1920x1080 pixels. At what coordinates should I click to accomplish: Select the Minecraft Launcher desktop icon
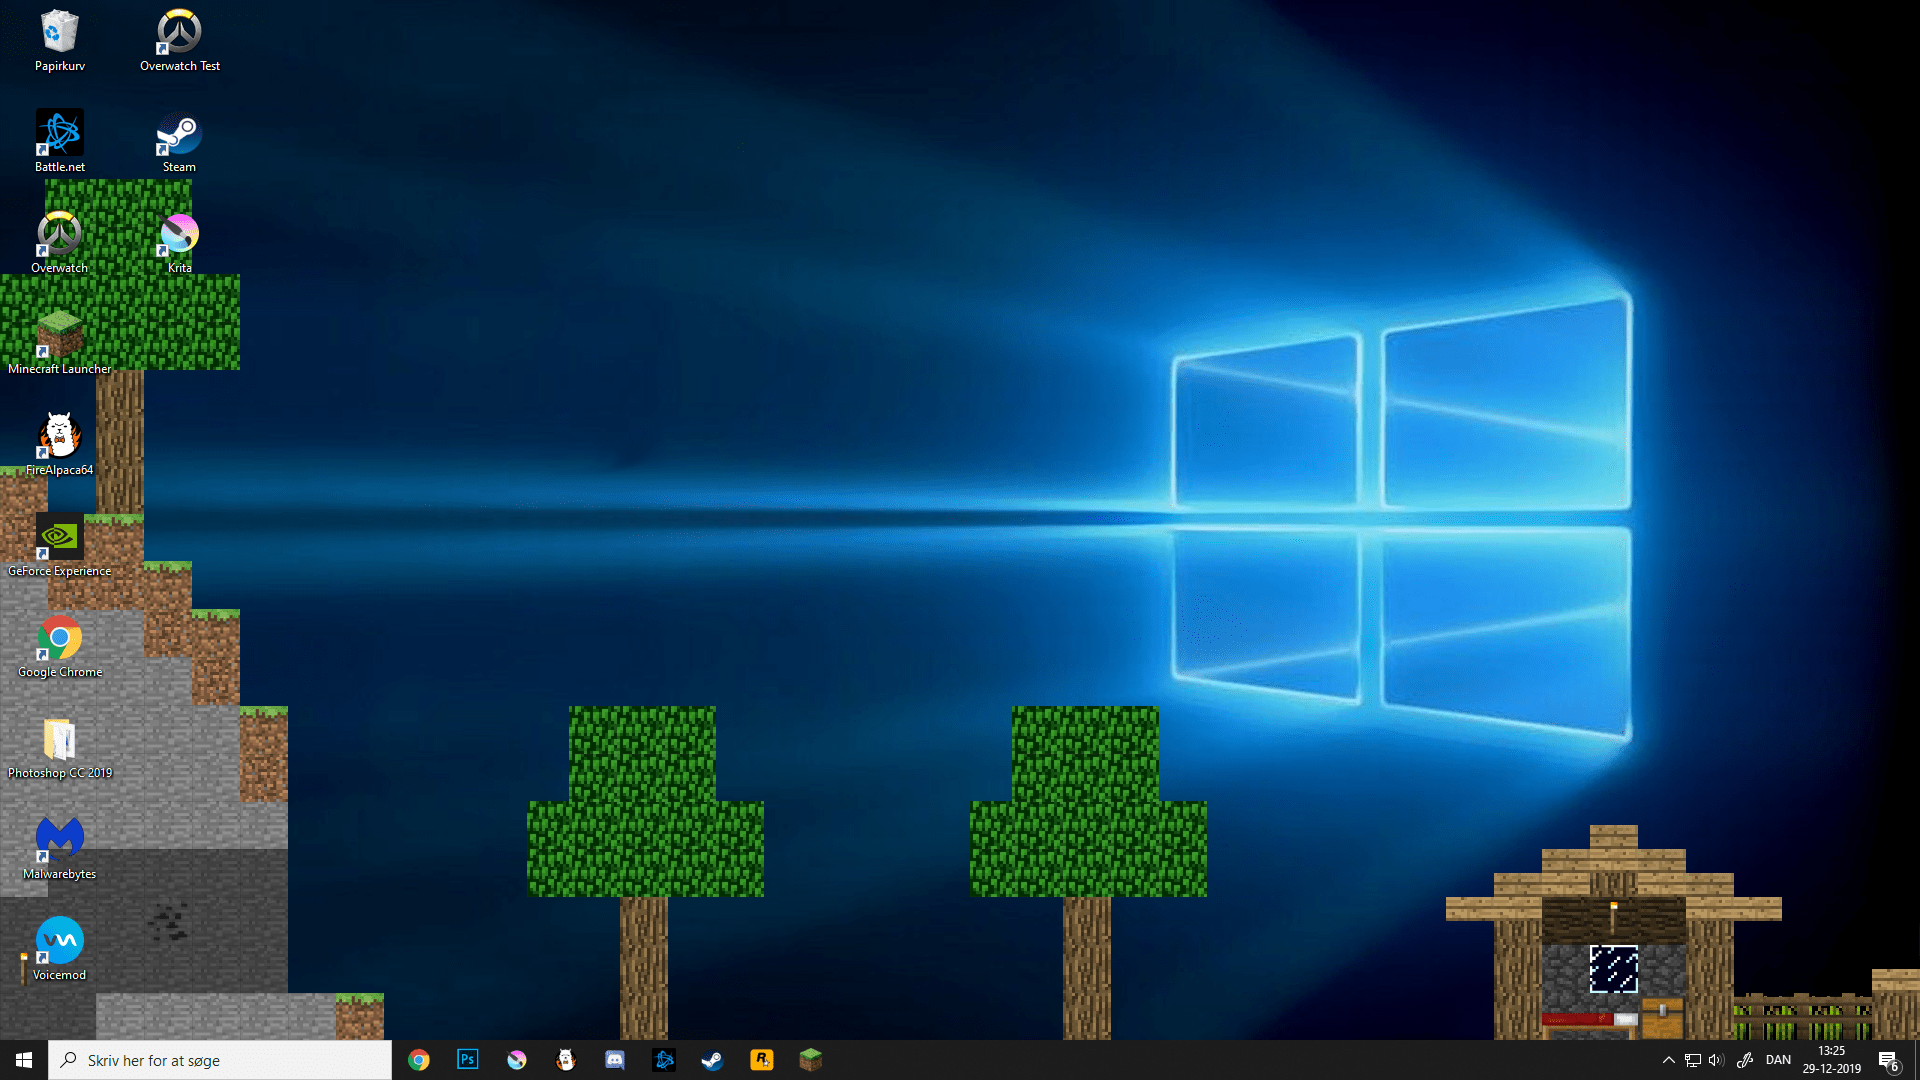(59, 336)
